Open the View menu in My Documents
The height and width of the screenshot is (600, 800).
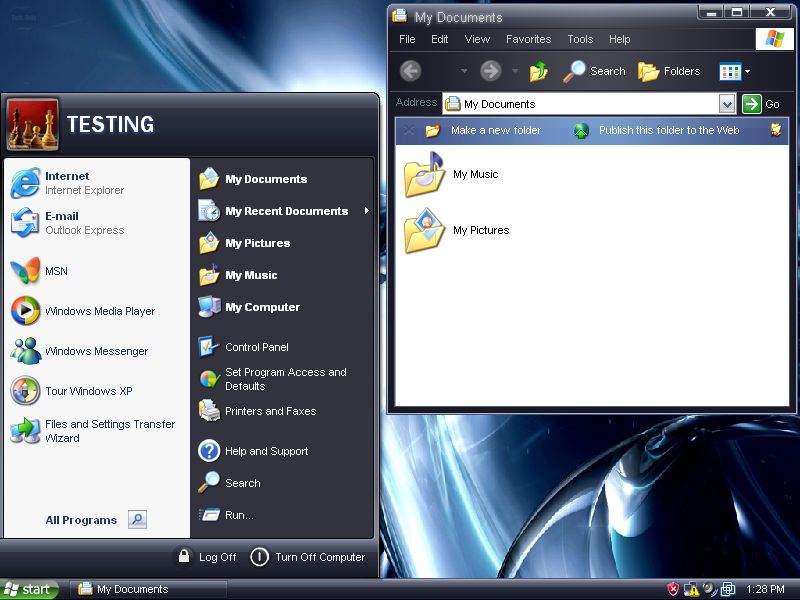pyautogui.click(x=477, y=39)
